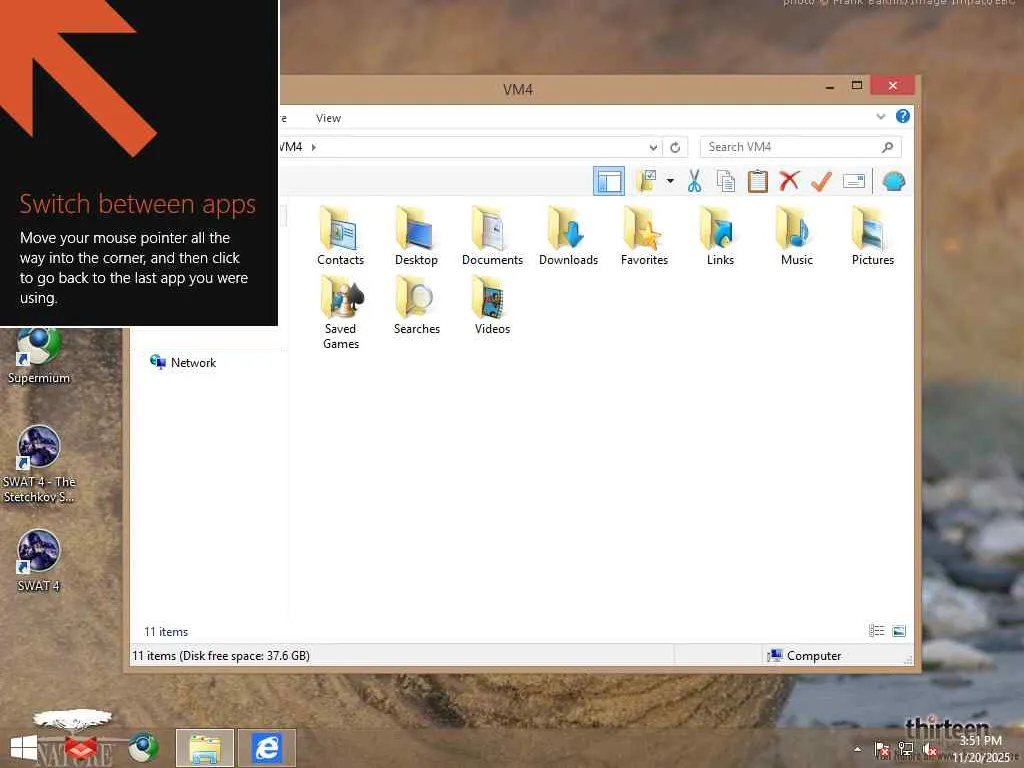The width and height of the screenshot is (1024, 768).
Task: Open Internet Explorer from taskbar
Action: [266, 748]
